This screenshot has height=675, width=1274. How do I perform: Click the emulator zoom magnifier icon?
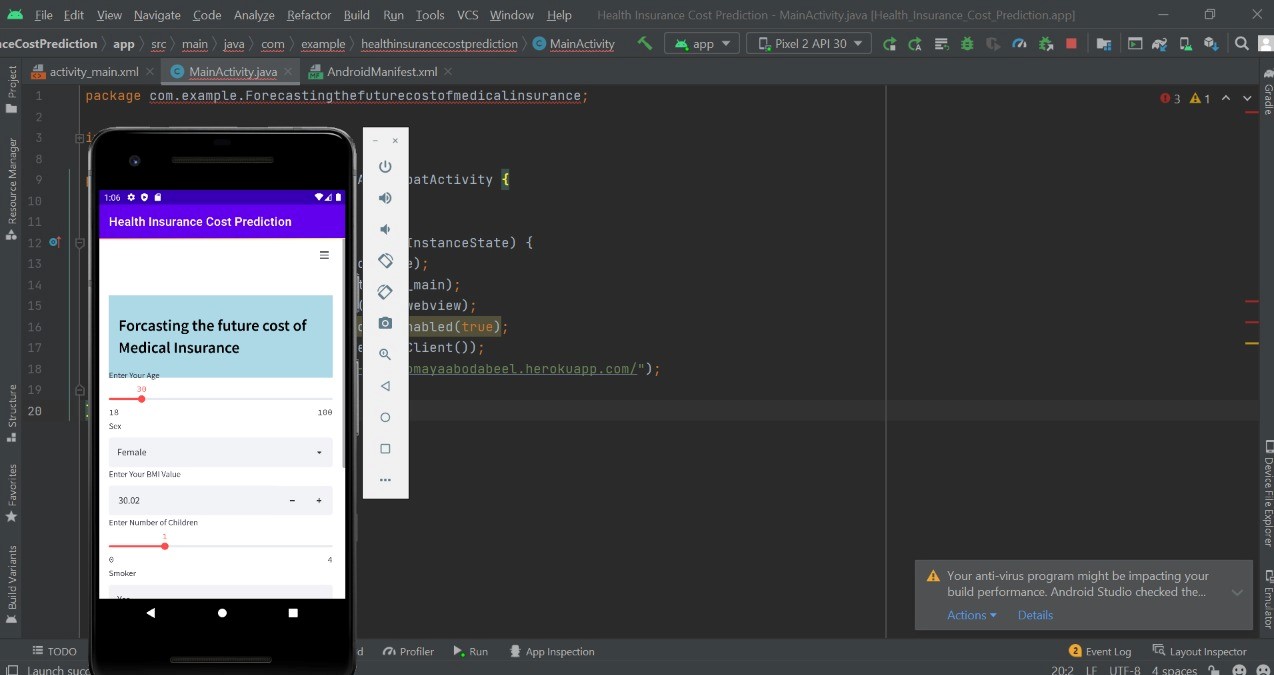[385, 355]
